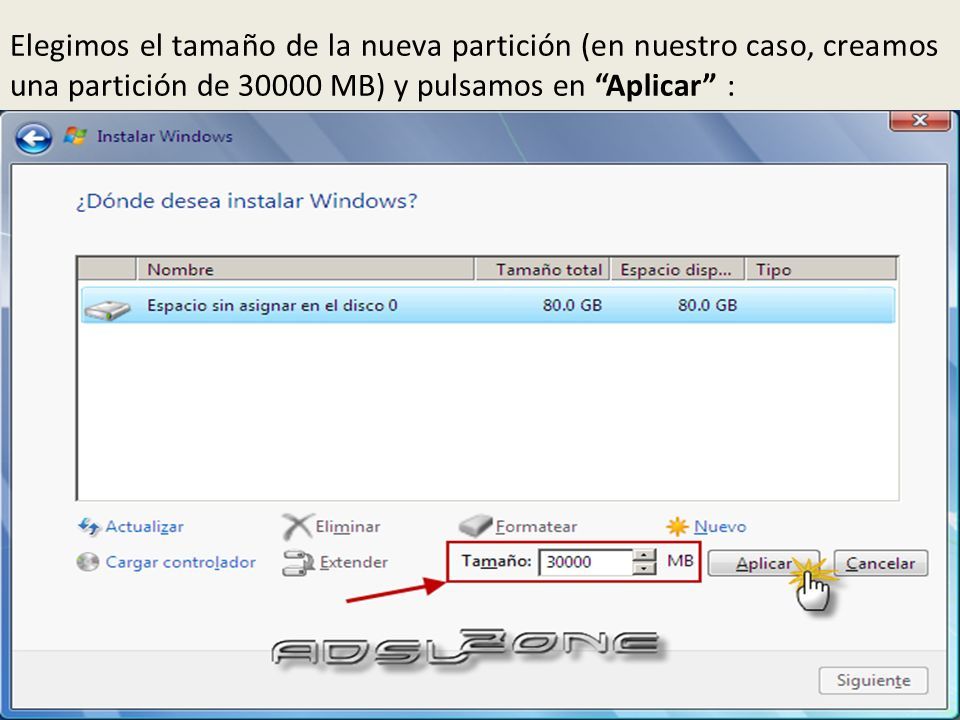Click the Formatear drive icon

475,526
